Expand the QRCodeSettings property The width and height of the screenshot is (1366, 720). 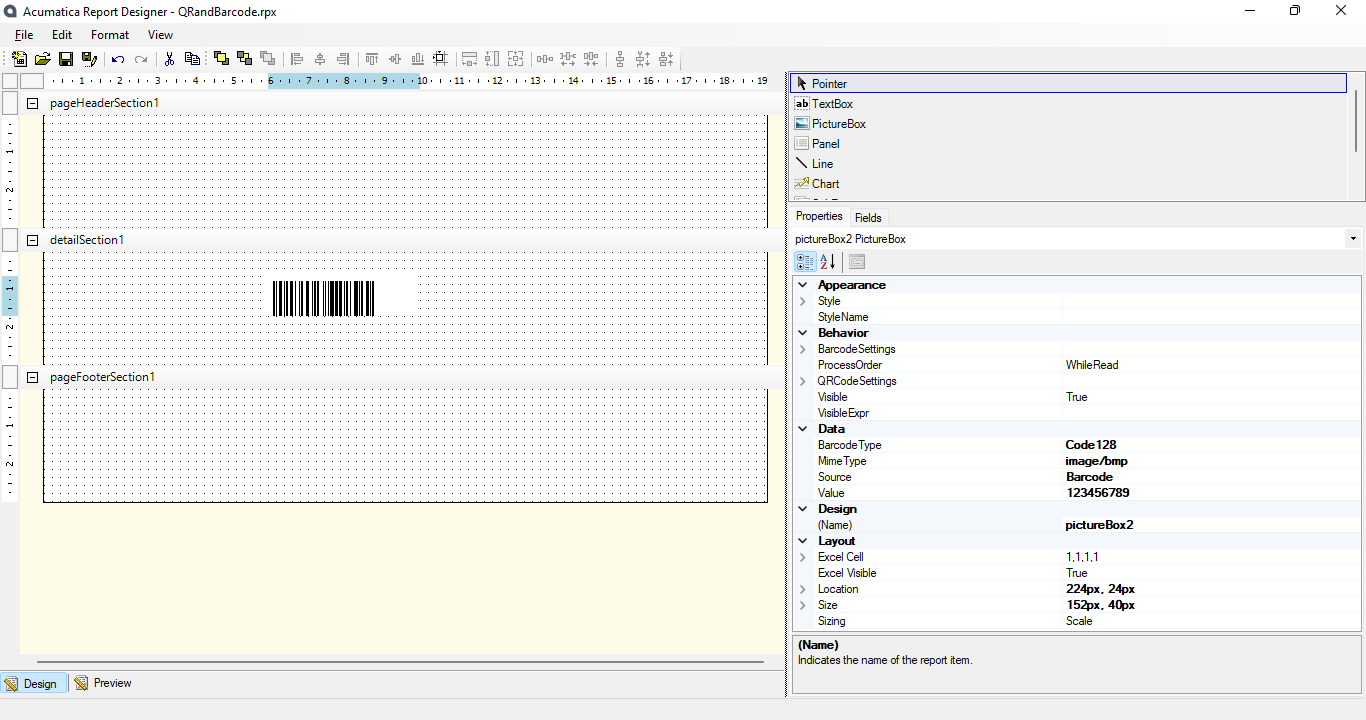pyautogui.click(x=802, y=381)
